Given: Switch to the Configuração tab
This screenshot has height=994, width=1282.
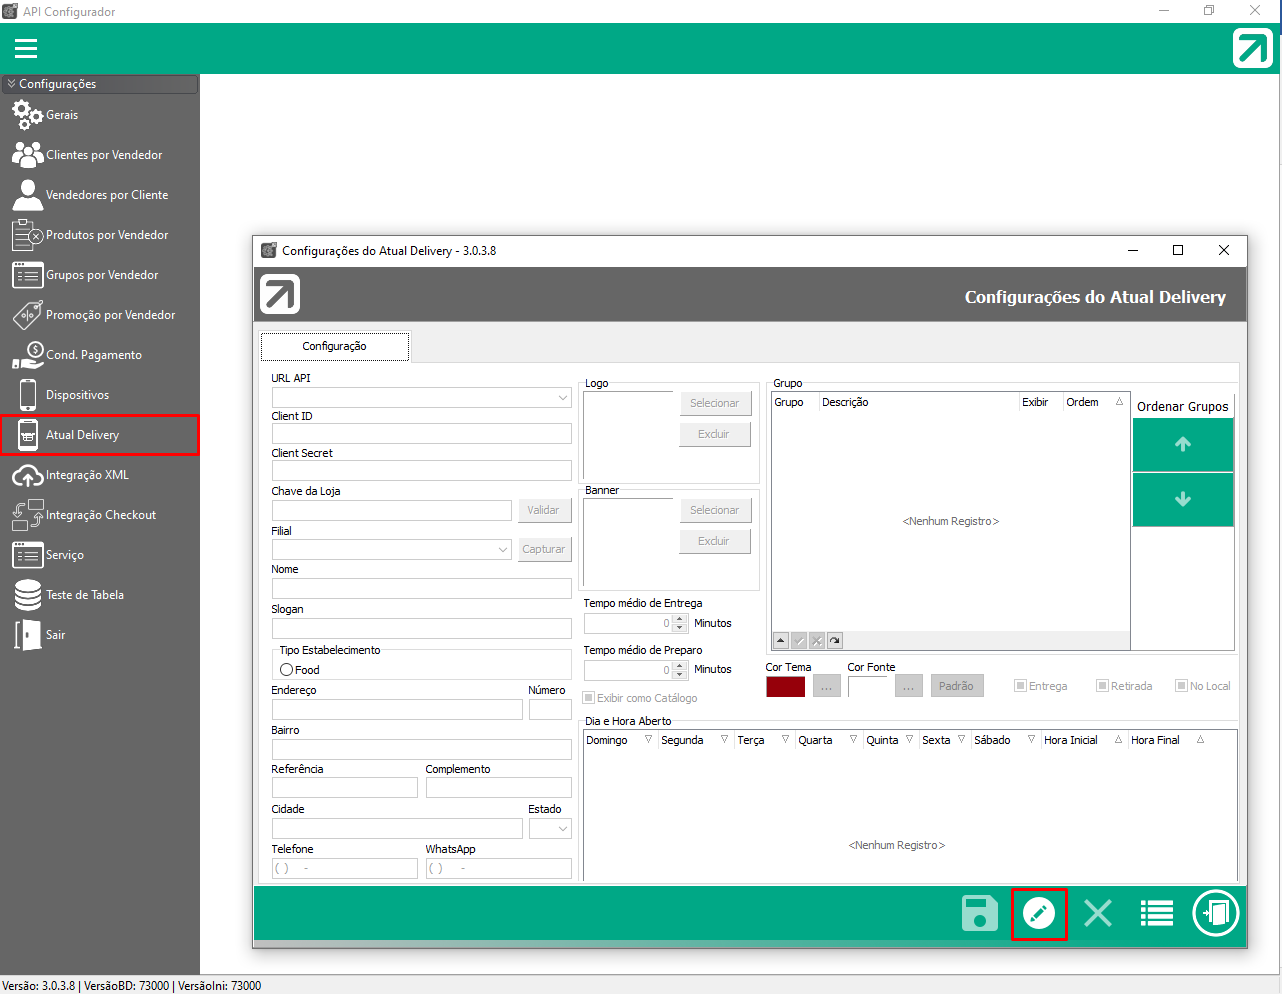Looking at the screenshot, I should [334, 346].
